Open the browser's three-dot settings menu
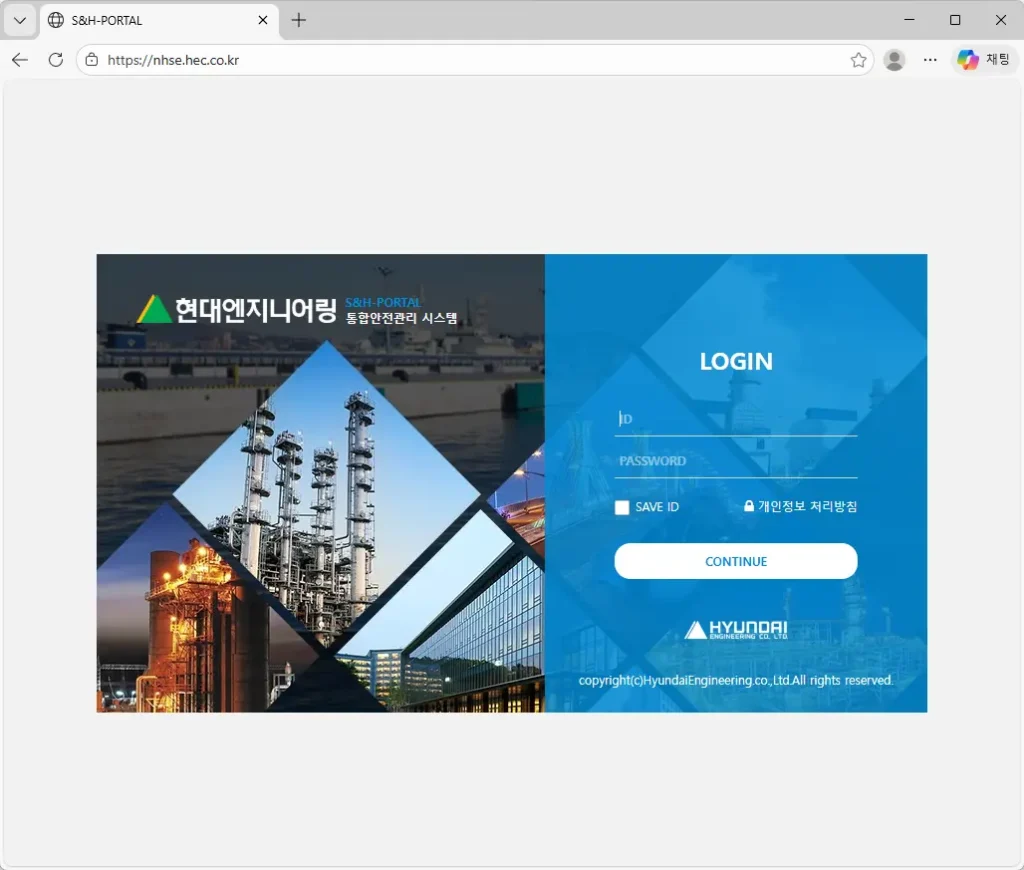 click(930, 60)
